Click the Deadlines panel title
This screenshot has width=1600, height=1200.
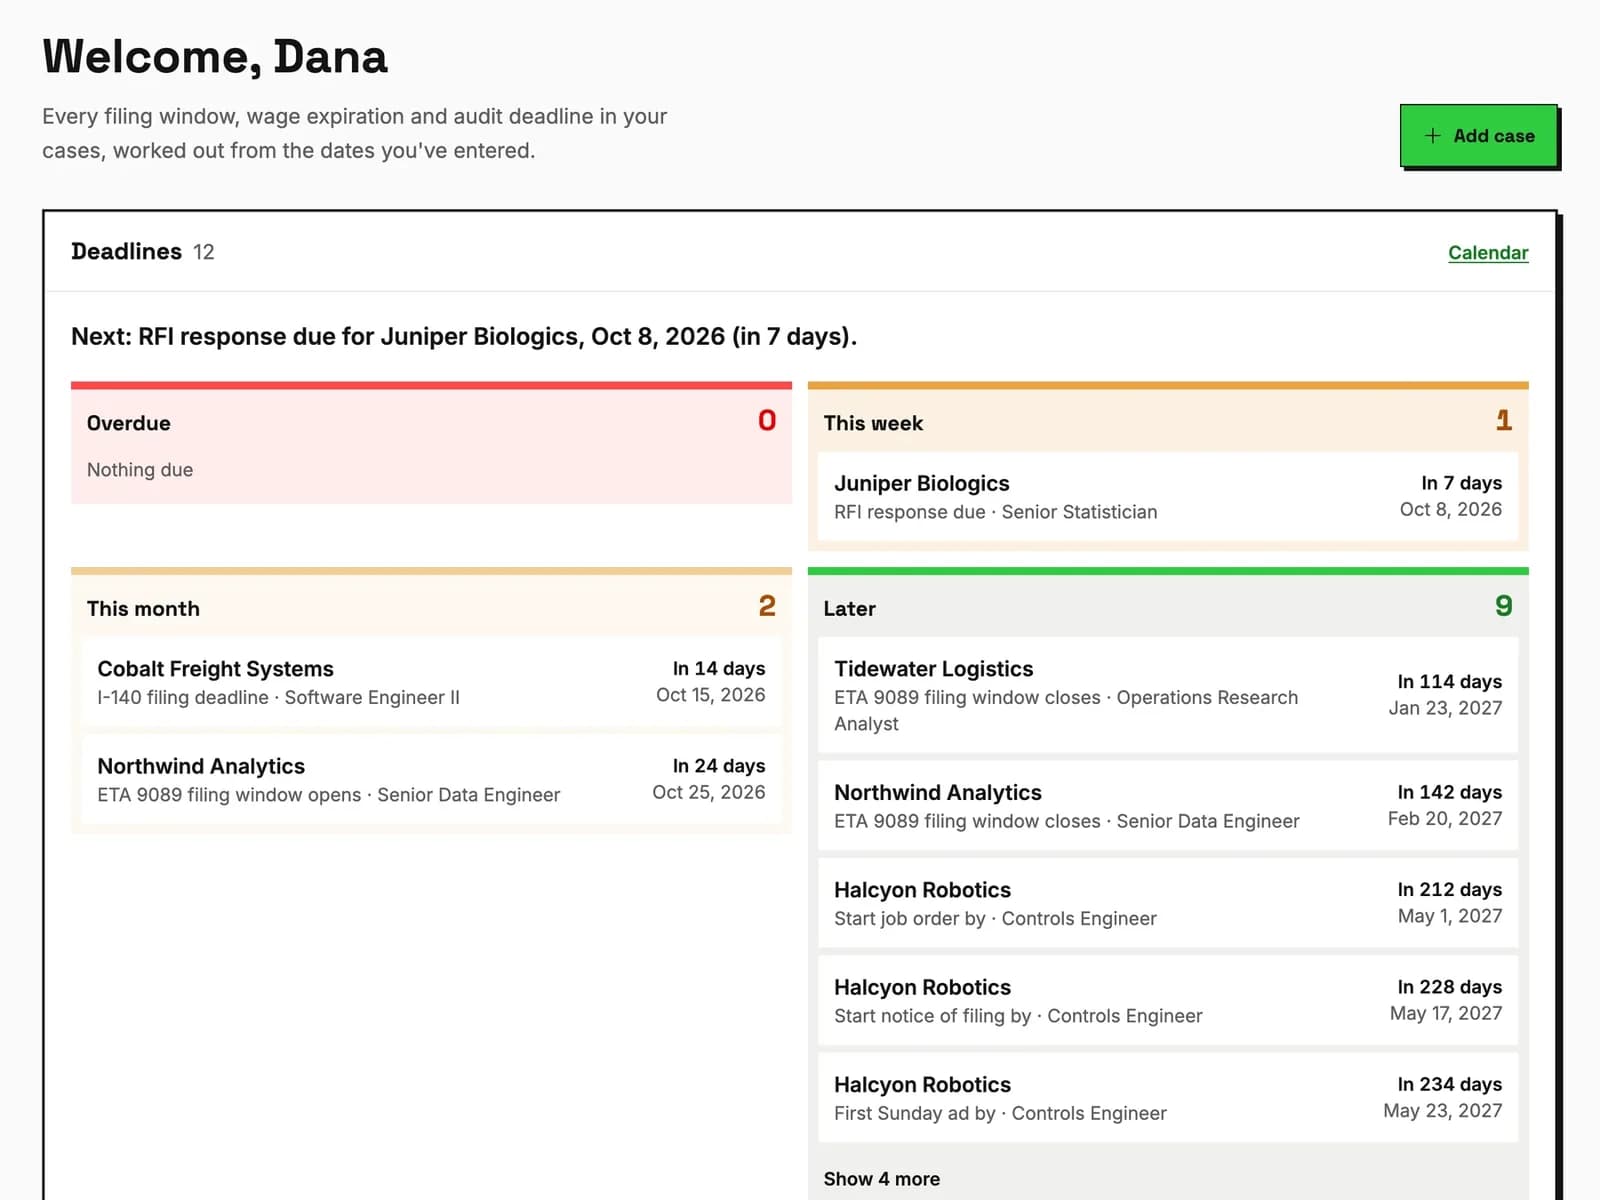pos(126,251)
